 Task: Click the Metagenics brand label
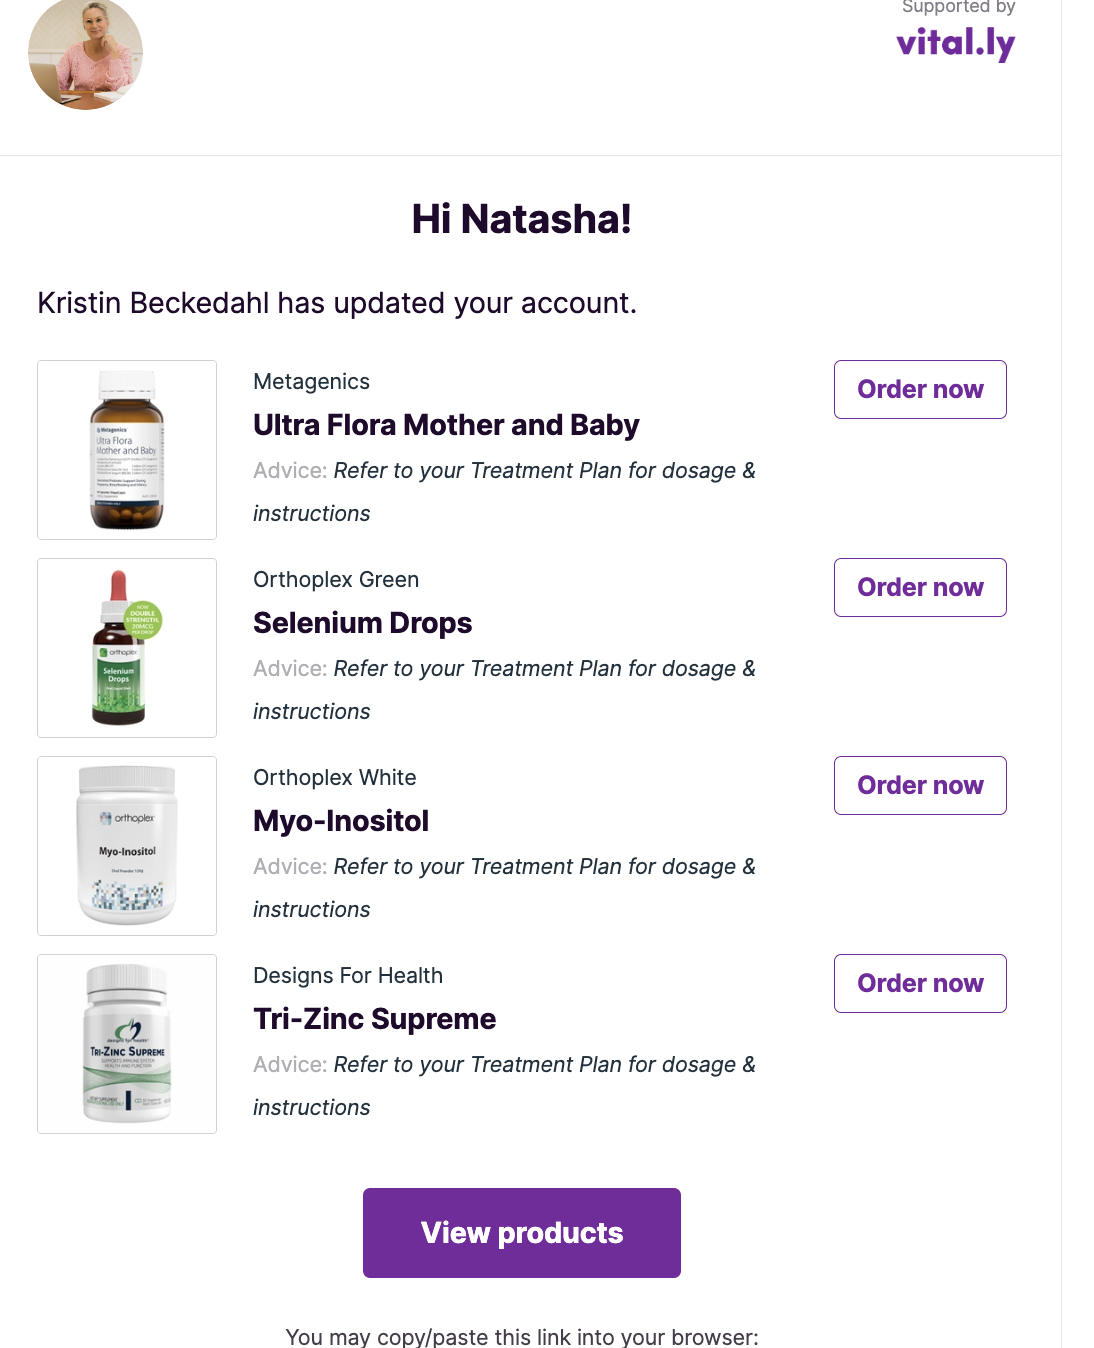(x=311, y=382)
